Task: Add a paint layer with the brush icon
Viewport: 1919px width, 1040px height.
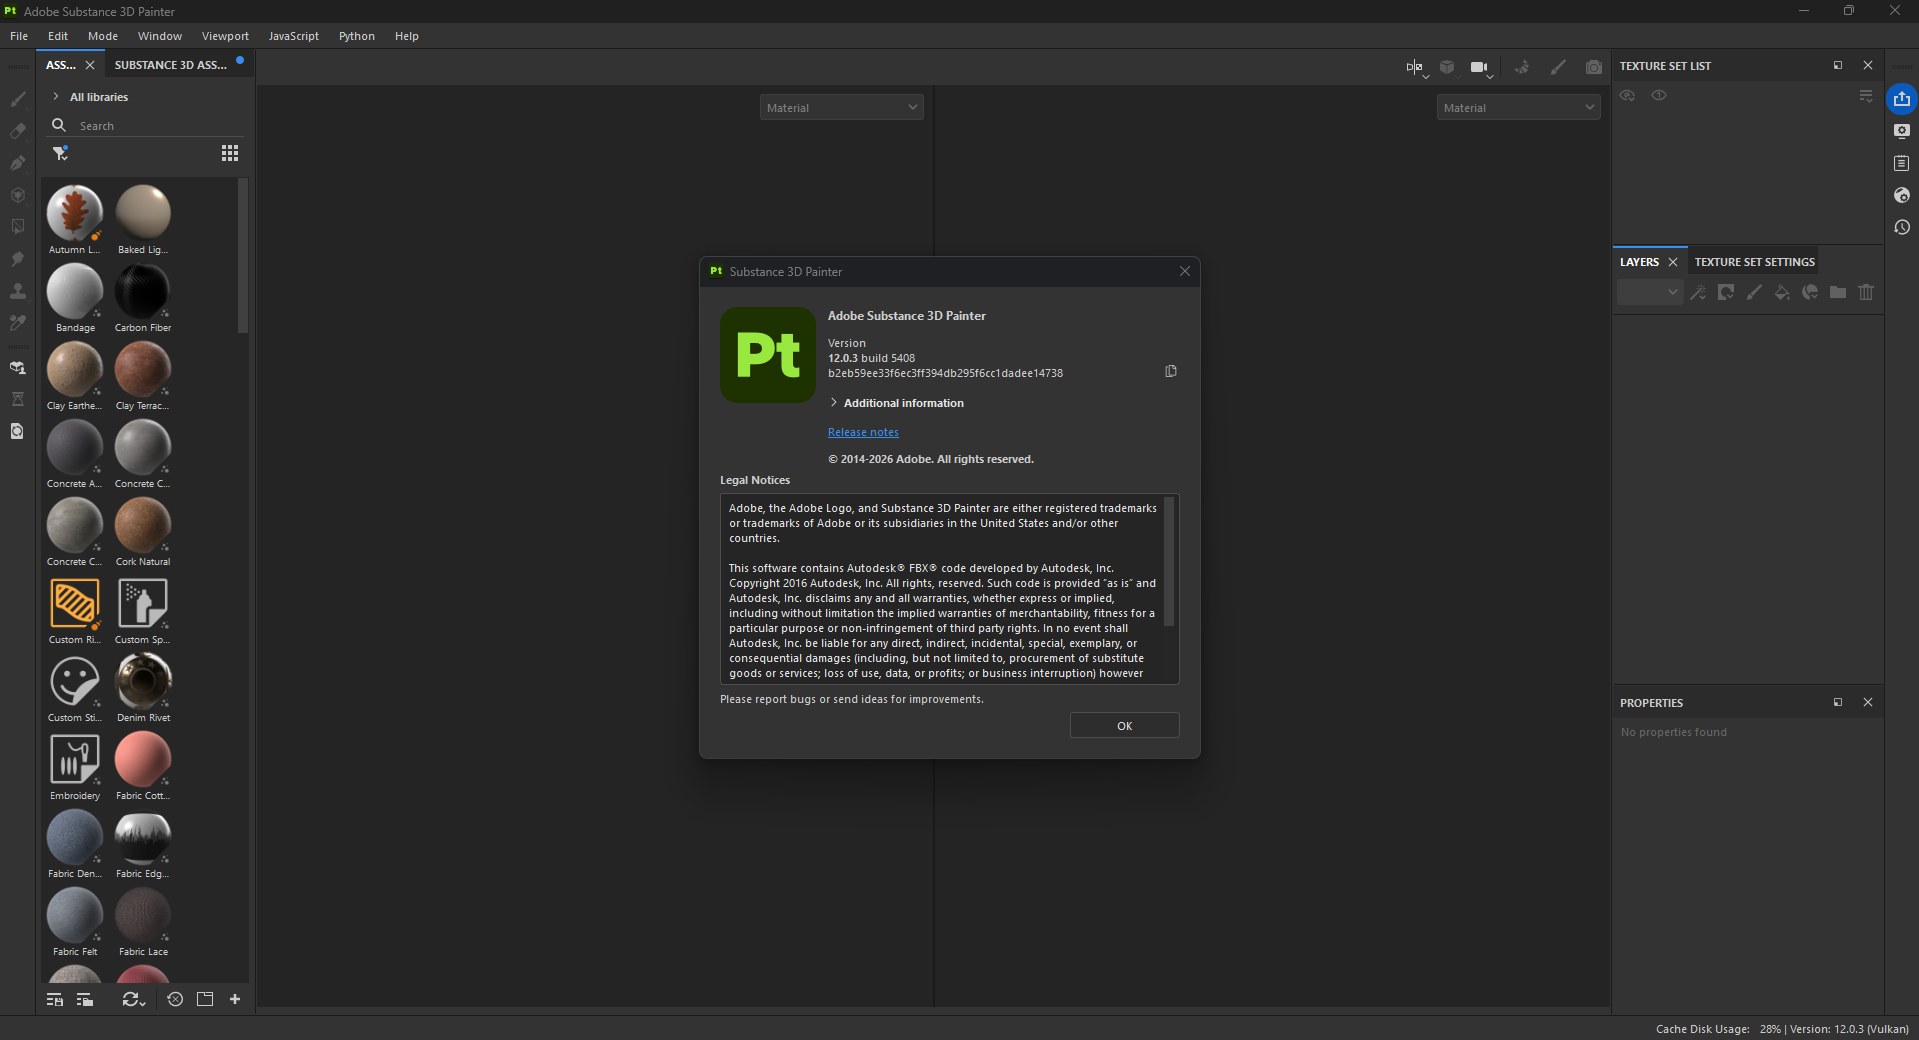Action: click(x=1754, y=292)
